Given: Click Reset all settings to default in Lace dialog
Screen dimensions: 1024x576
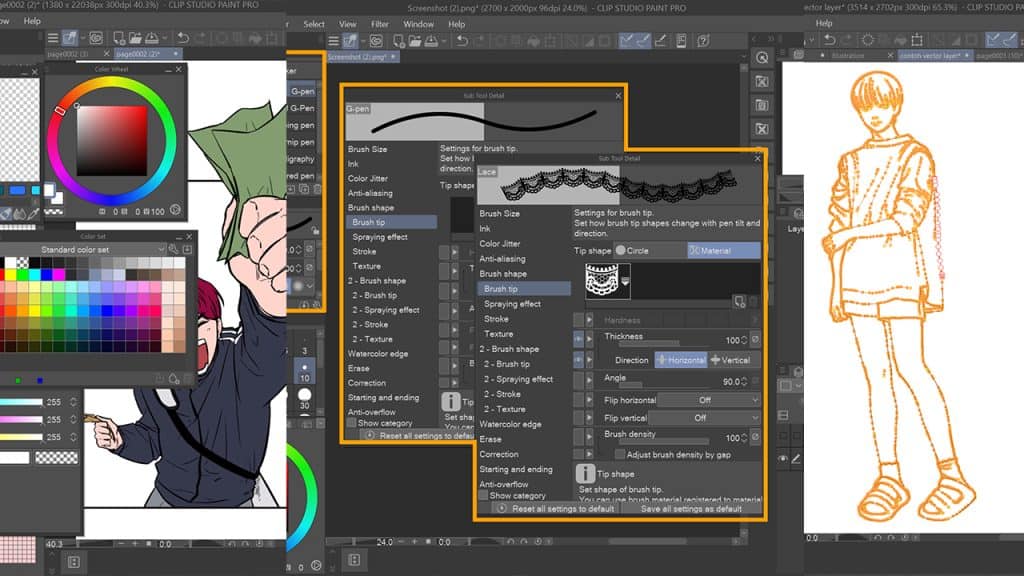Looking at the screenshot, I should tap(556, 508).
